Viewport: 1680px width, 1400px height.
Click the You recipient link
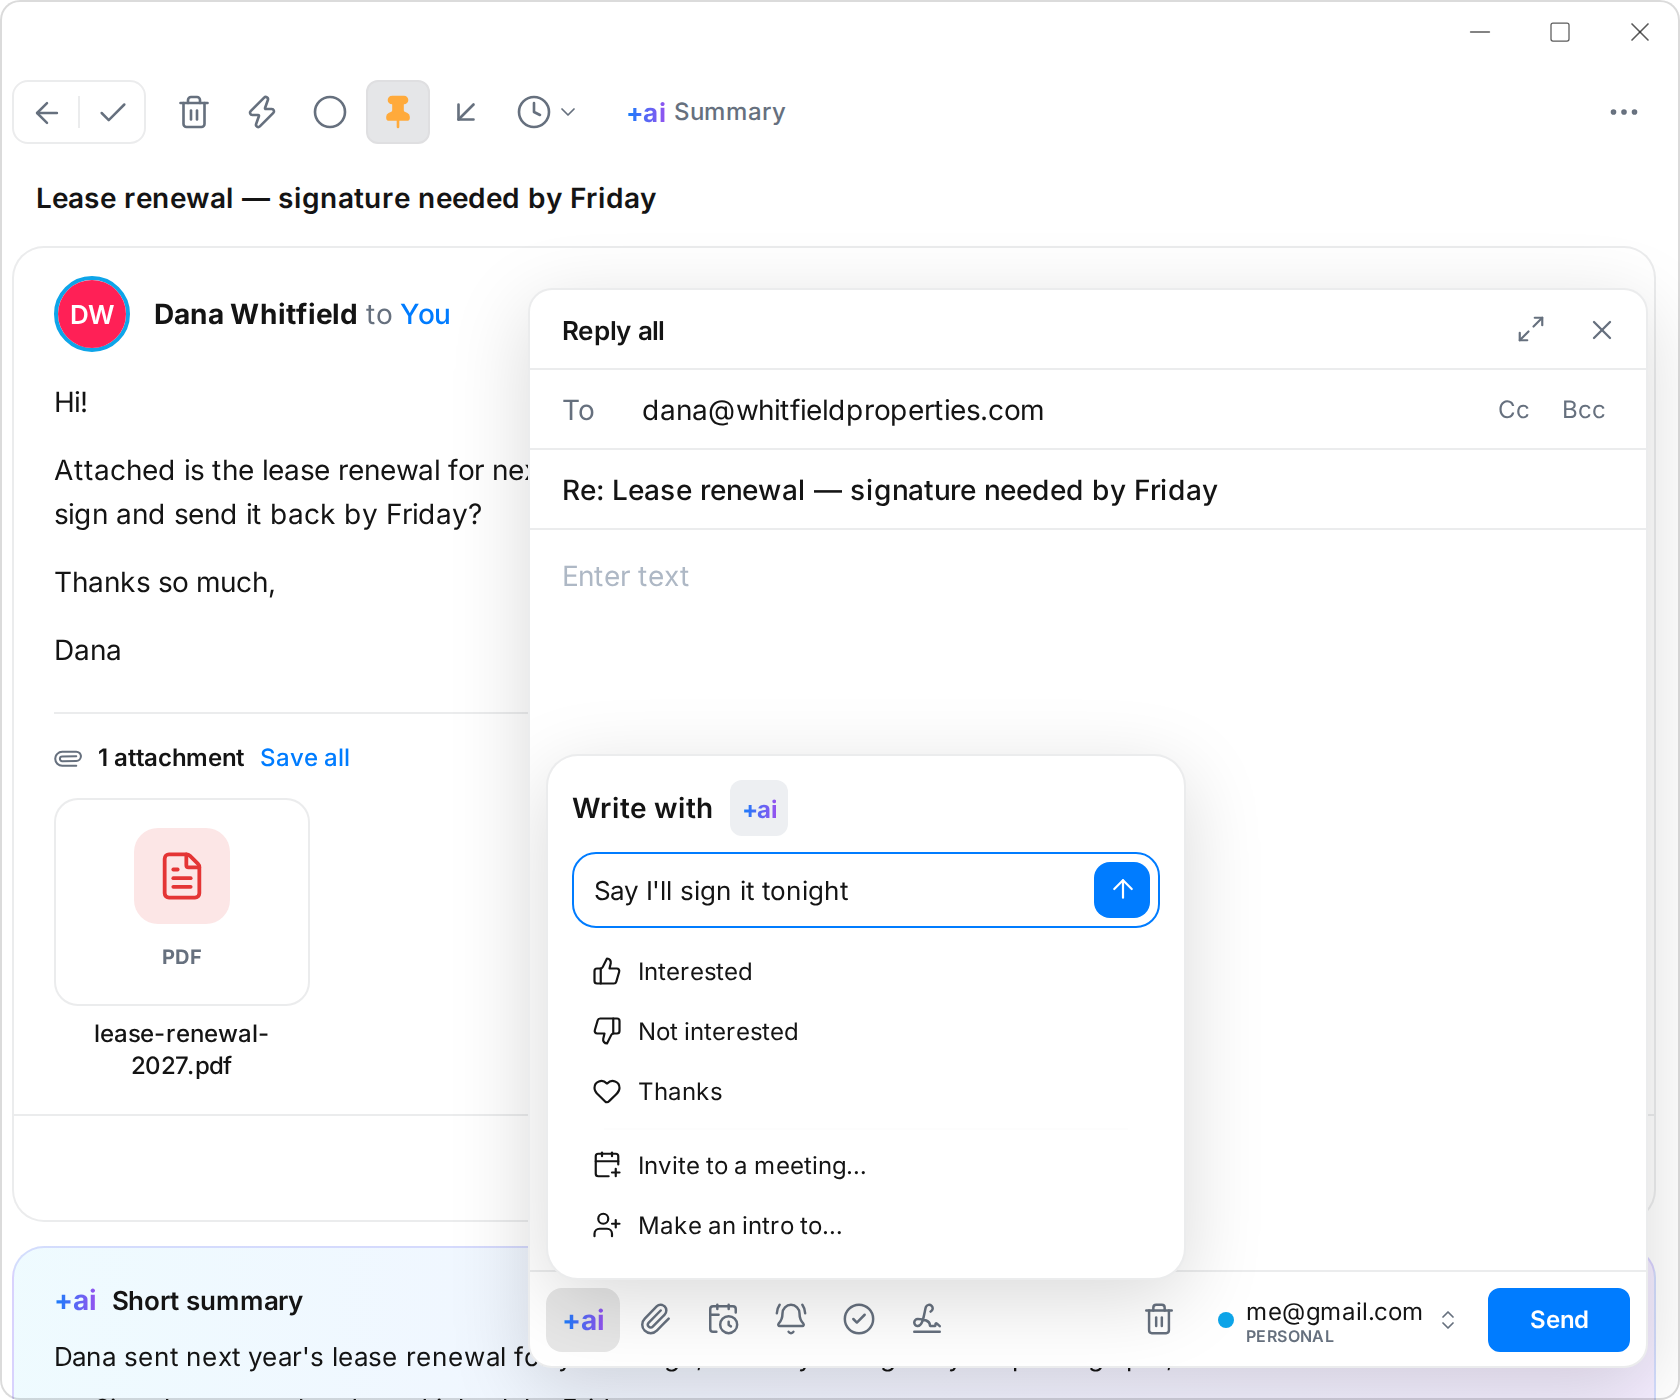(425, 314)
